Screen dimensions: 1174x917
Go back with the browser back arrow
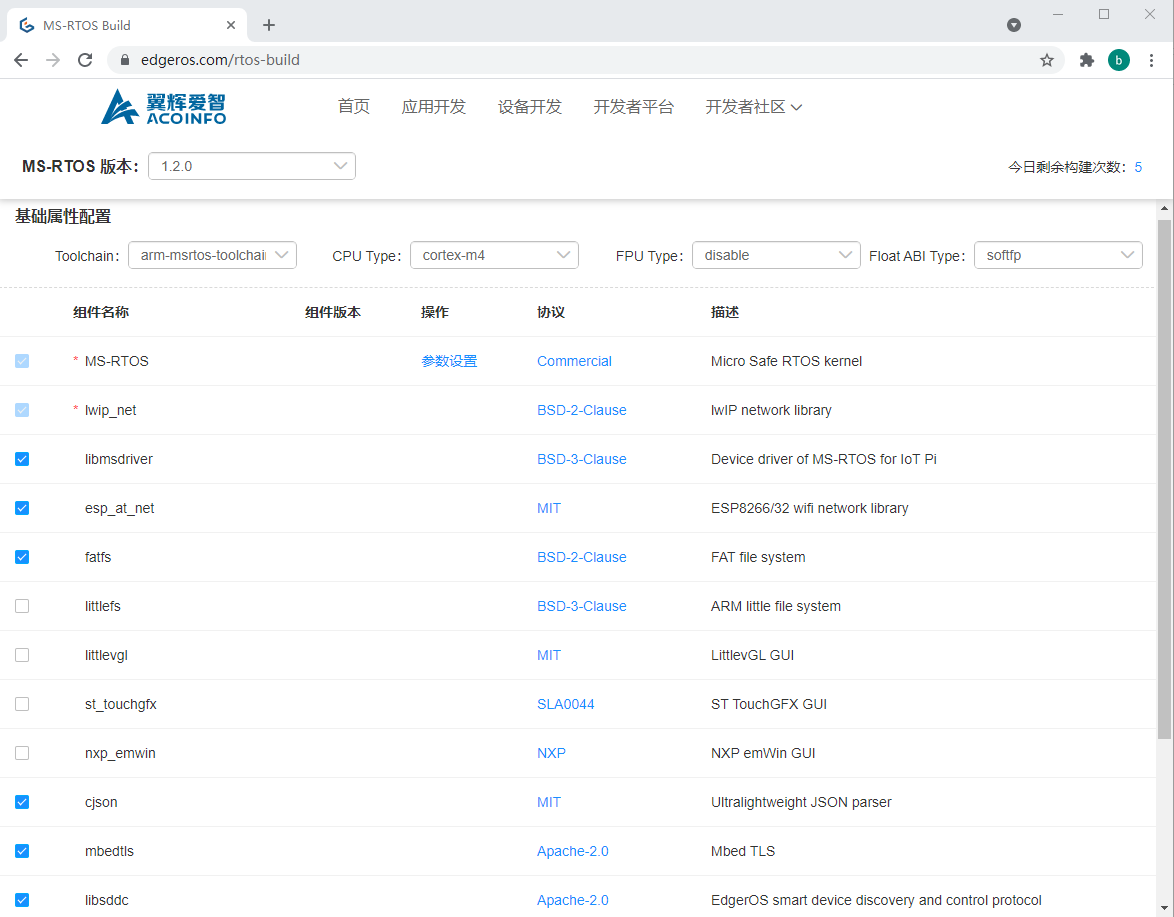[21, 60]
